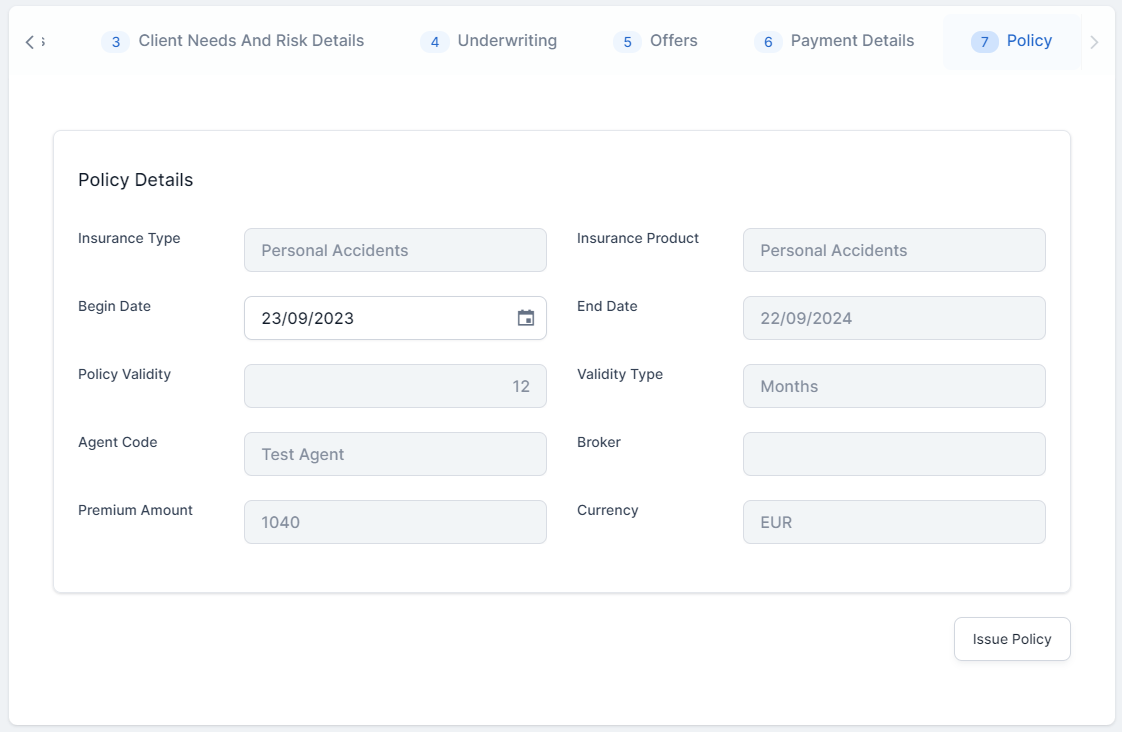Click the Insurance Type field
The height and width of the screenshot is (732, 1122).
click(395, 250)
